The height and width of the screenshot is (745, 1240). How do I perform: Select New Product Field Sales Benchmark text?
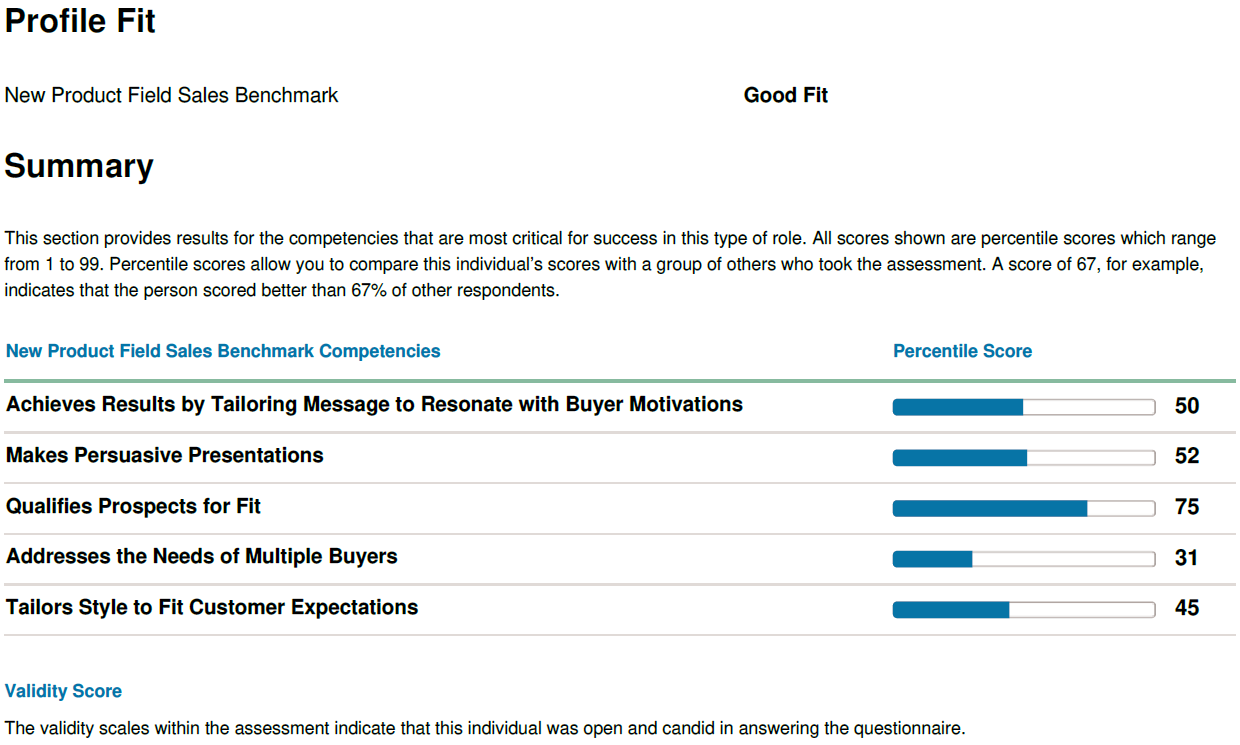(172, 96)
